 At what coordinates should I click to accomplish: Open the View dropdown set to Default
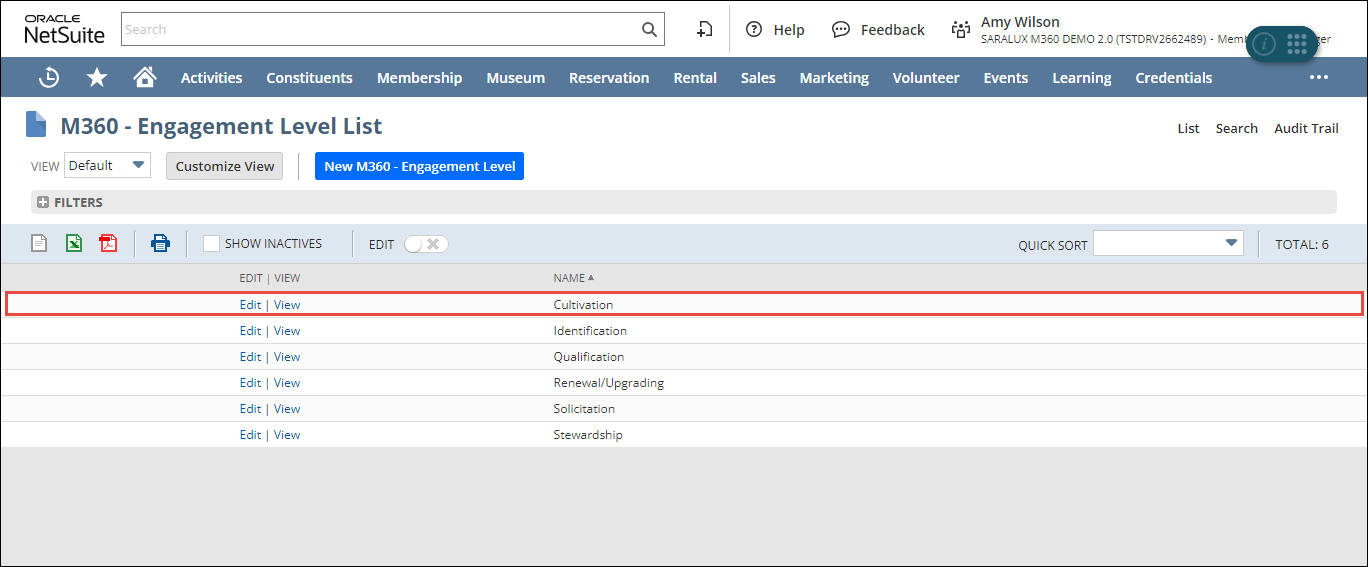click(x=107, y=166)
